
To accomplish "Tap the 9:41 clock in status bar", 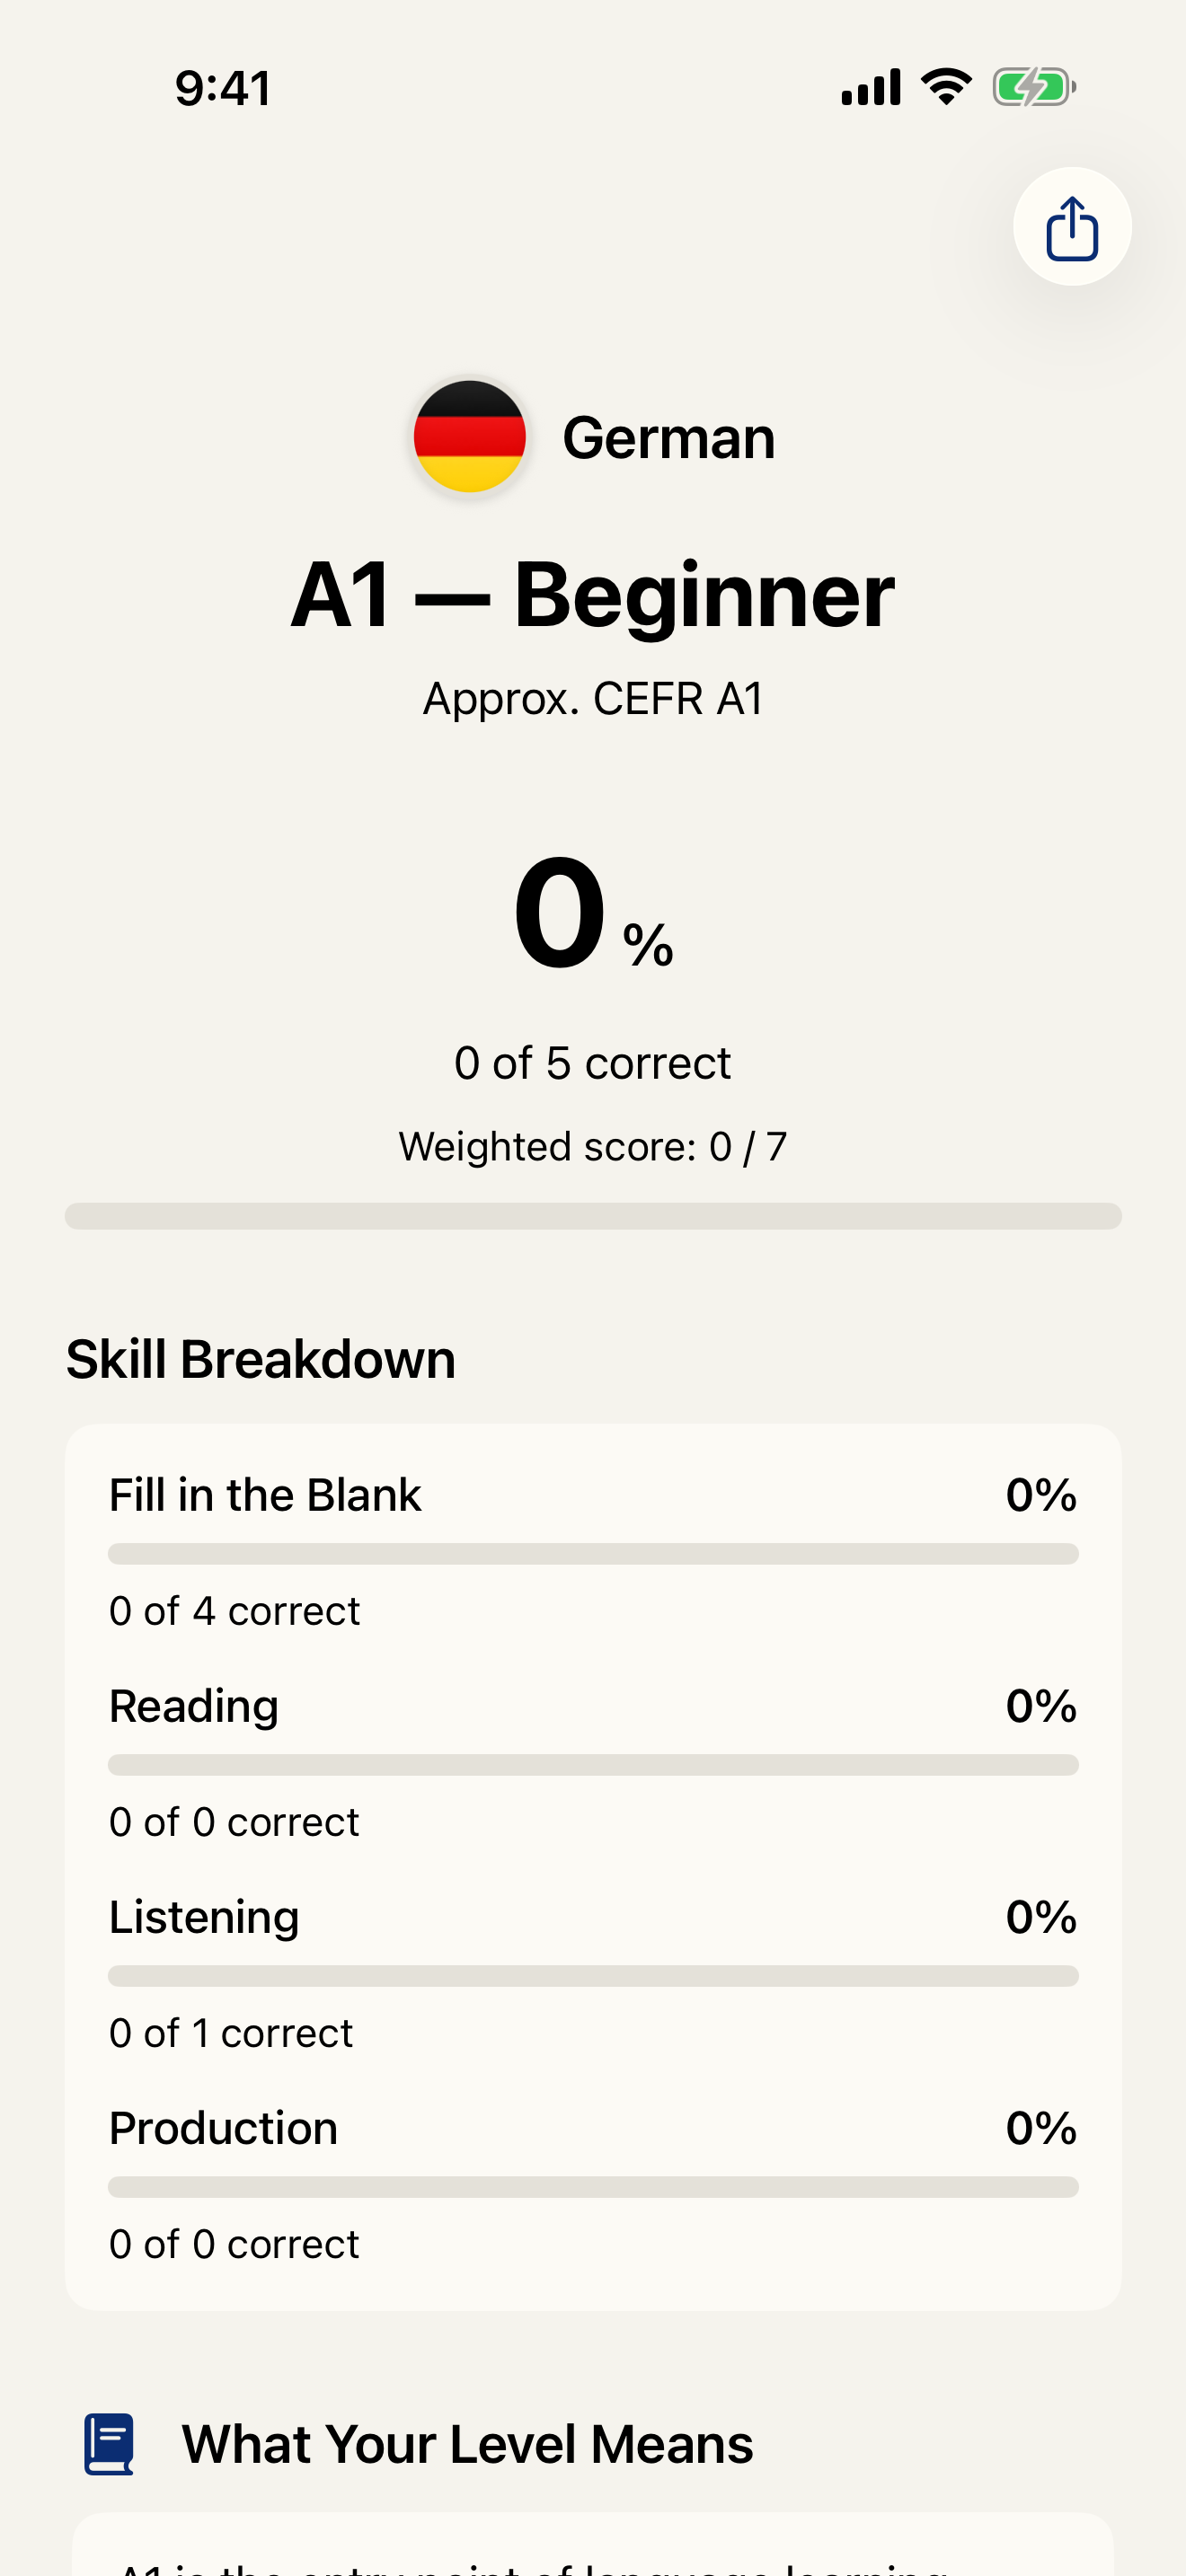I will tap(223, 88).
